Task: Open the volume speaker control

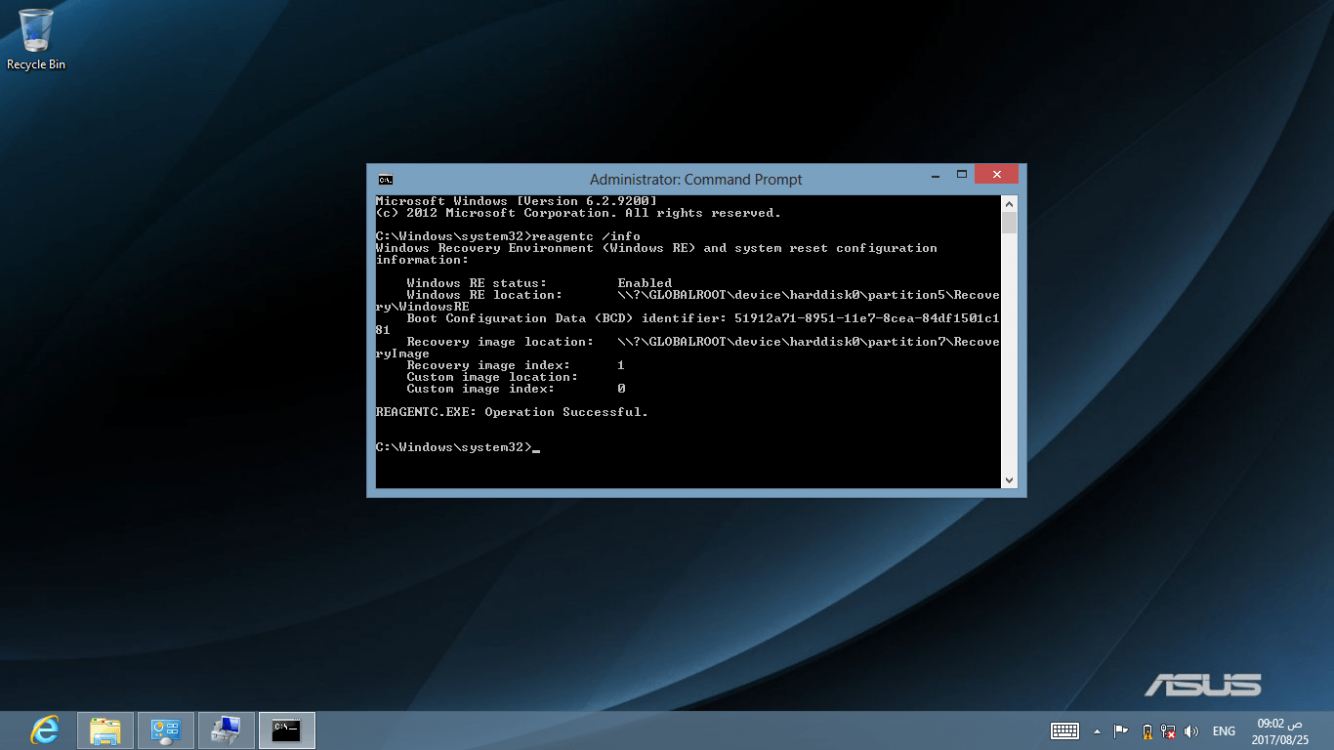Action: [x=1191, y=732]
